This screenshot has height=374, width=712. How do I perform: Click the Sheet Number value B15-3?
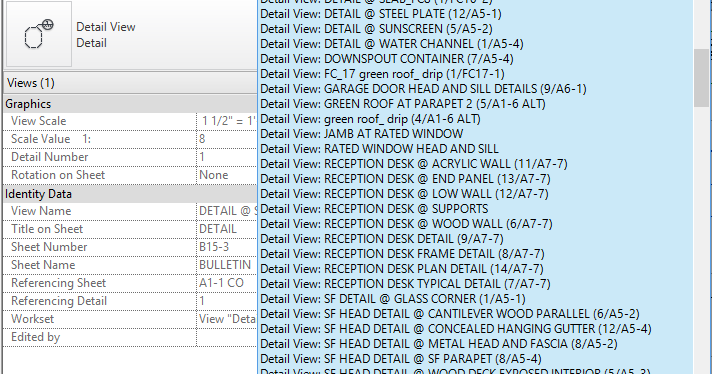click(x=227, y=247)
